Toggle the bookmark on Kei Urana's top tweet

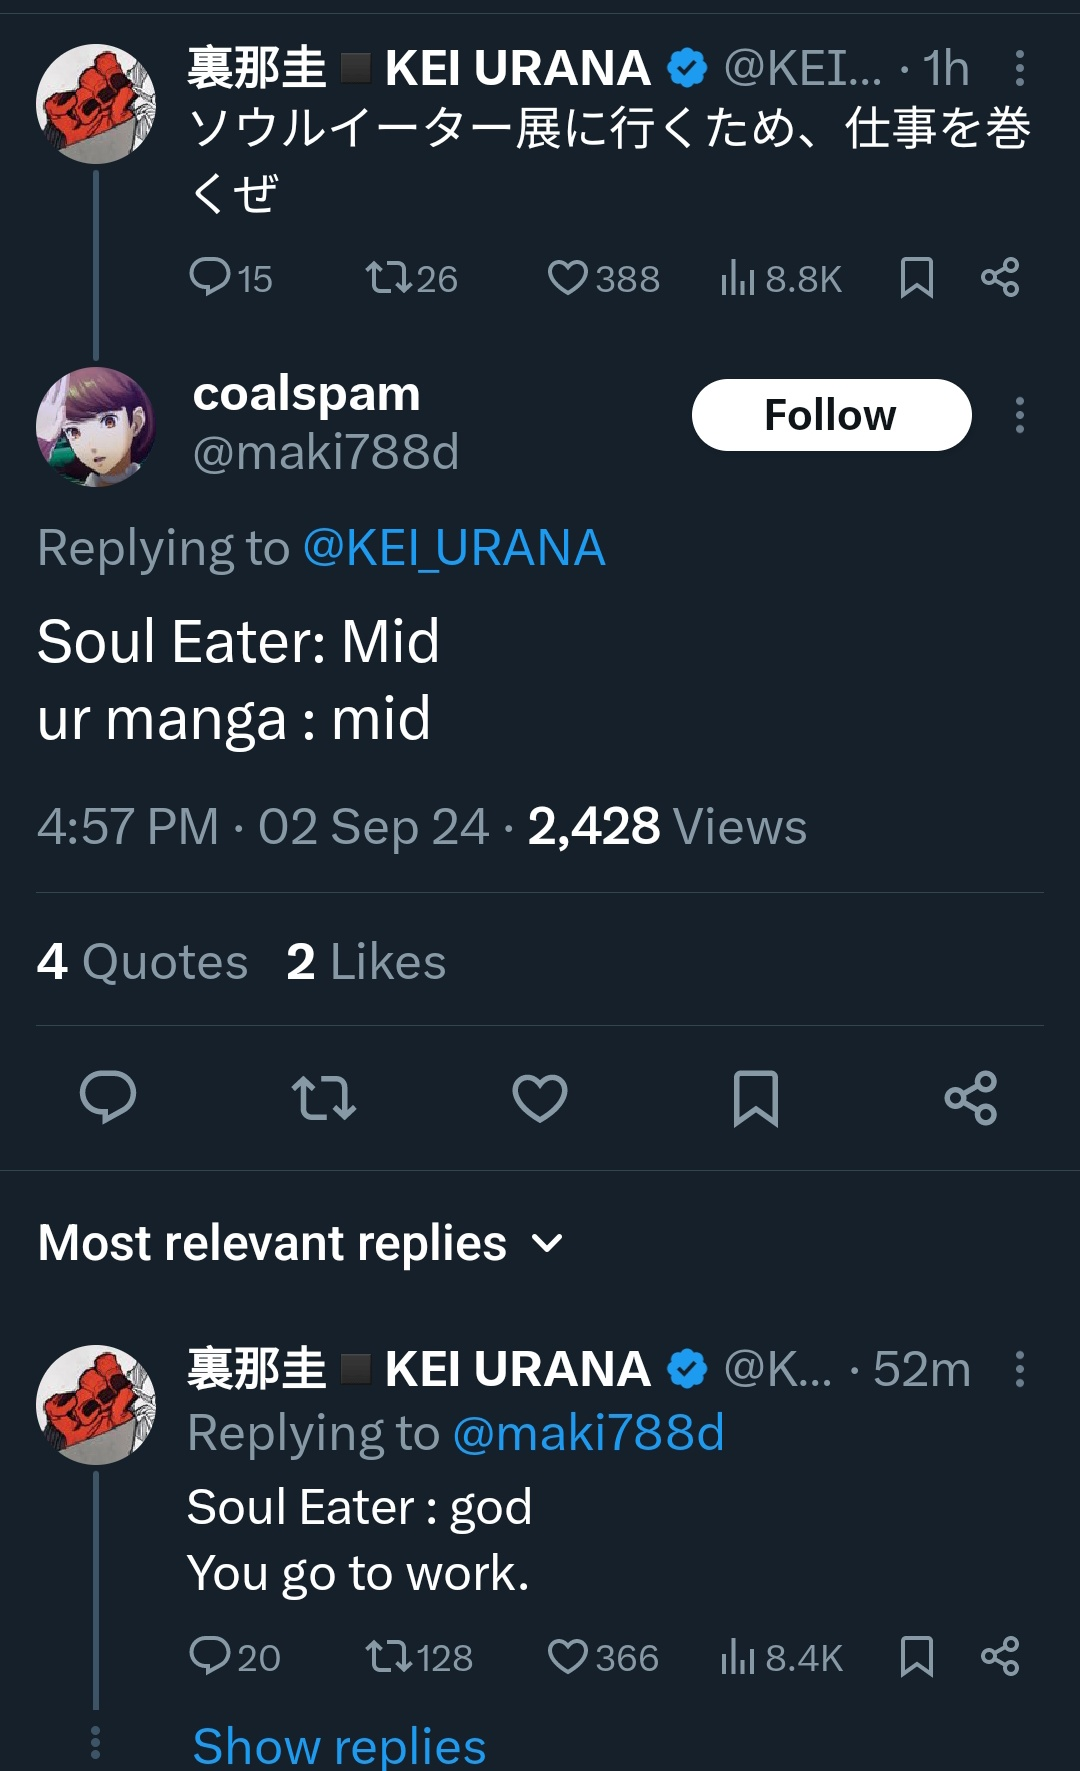pyautogui.click(x=918, y=279)
